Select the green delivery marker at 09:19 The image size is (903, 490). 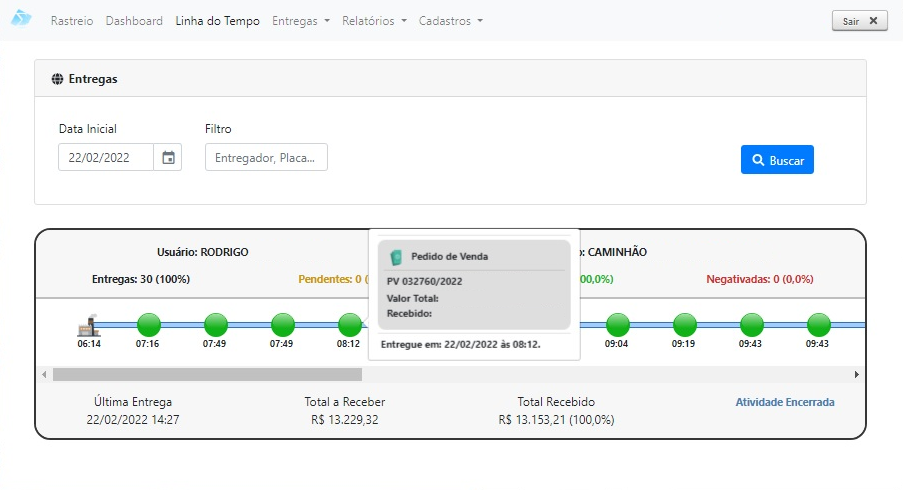point(684,324)
